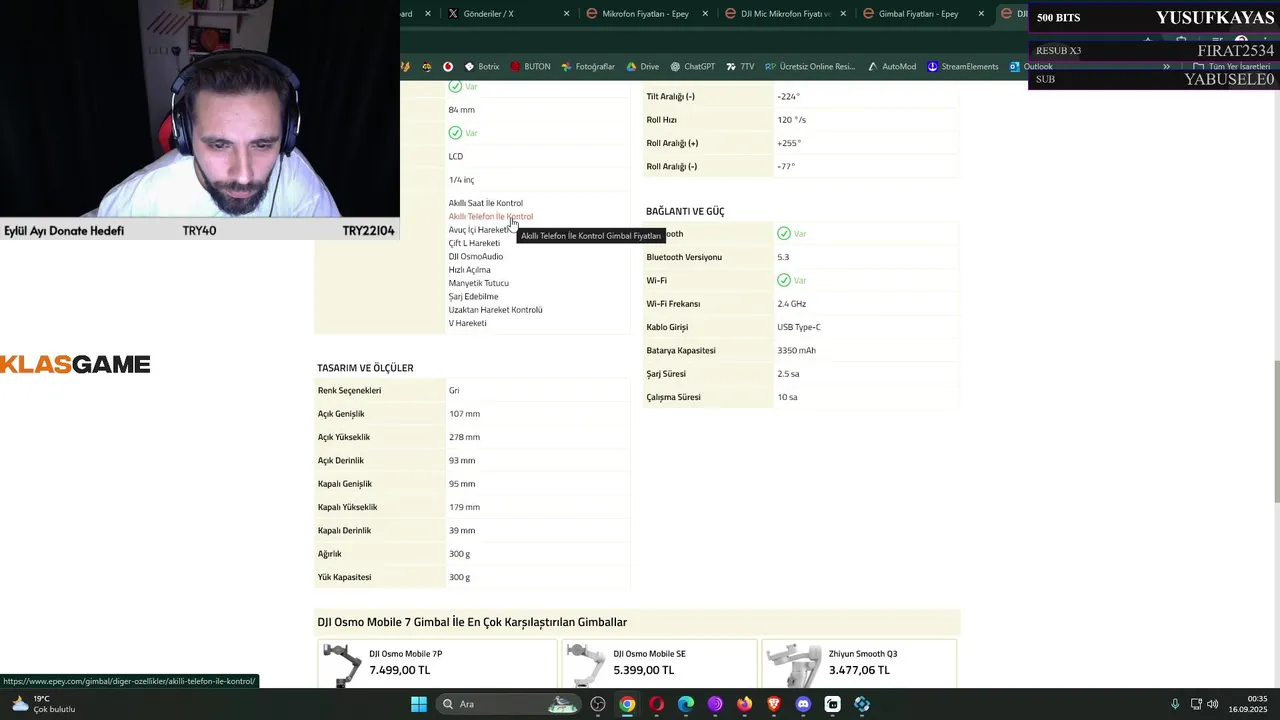Click the Windows taskbar search box
This screenshot has height=720, width=1280.
point(509,704)
